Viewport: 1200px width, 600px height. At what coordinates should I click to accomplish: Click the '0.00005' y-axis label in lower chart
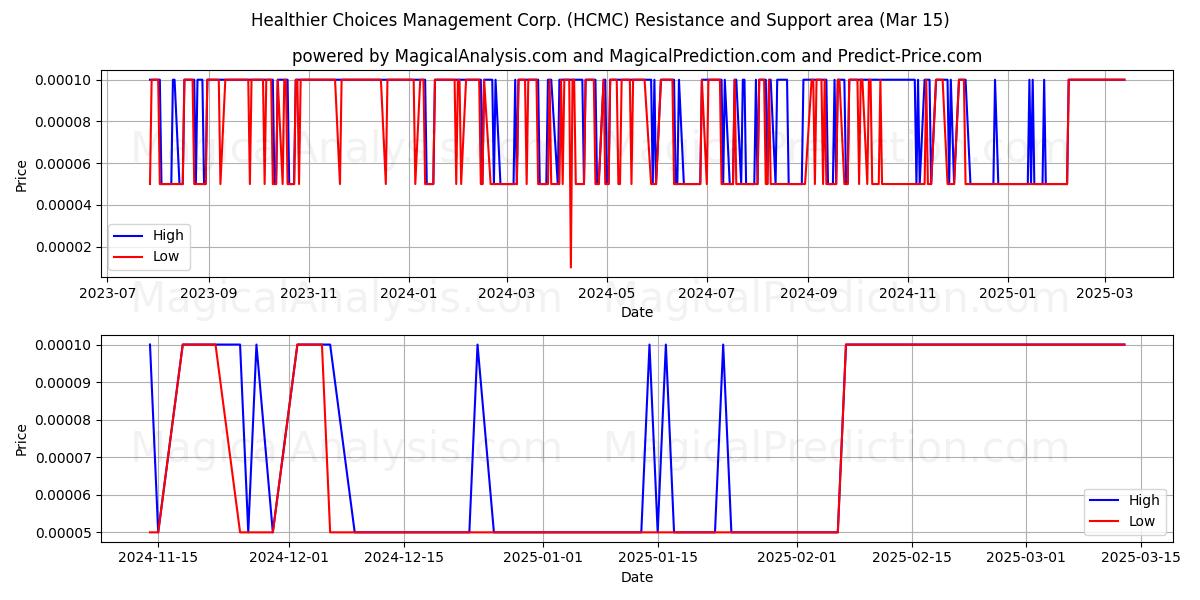pyautogui.click(x=62, y=532)
